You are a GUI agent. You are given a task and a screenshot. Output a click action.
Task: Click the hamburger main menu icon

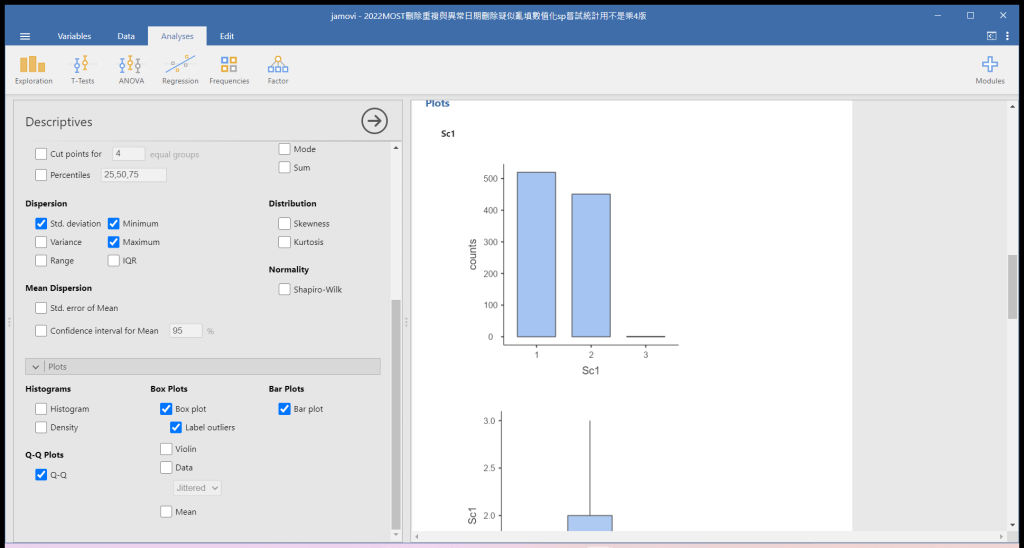point(25,36)
